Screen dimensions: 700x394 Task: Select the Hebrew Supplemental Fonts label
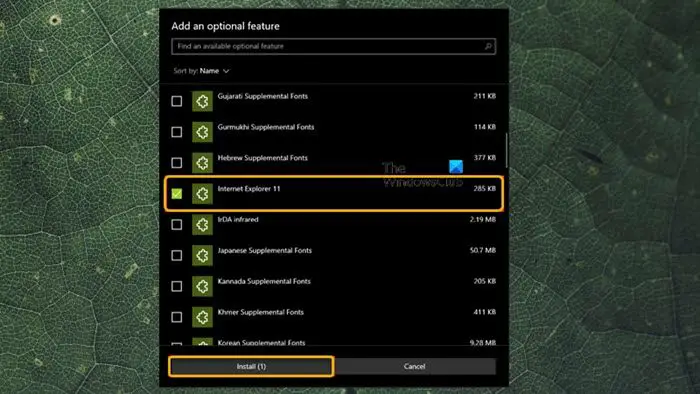pos(262,158)
